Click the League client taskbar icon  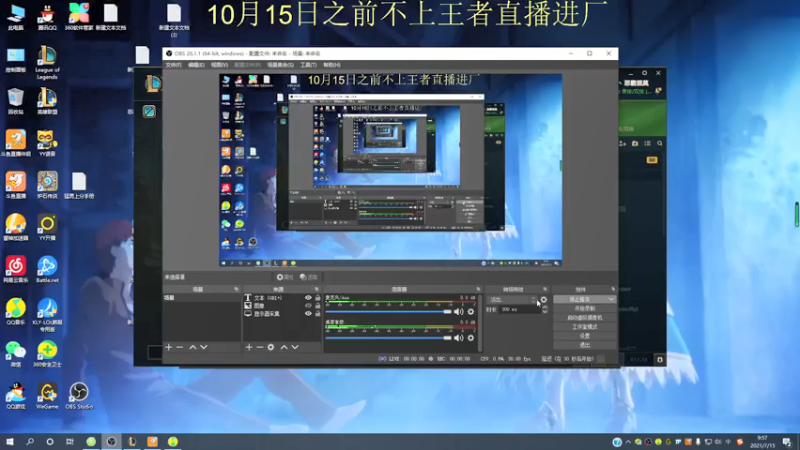[x=132, y=441]
